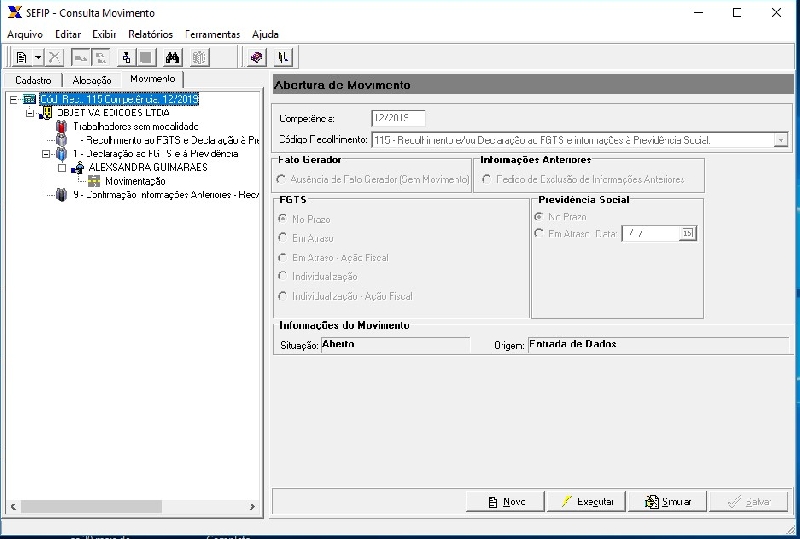Select Em Atraso - Ação Fiscal radio button
Image resolution: width=800 pixels, height=539 pixels.
[282, 257]
